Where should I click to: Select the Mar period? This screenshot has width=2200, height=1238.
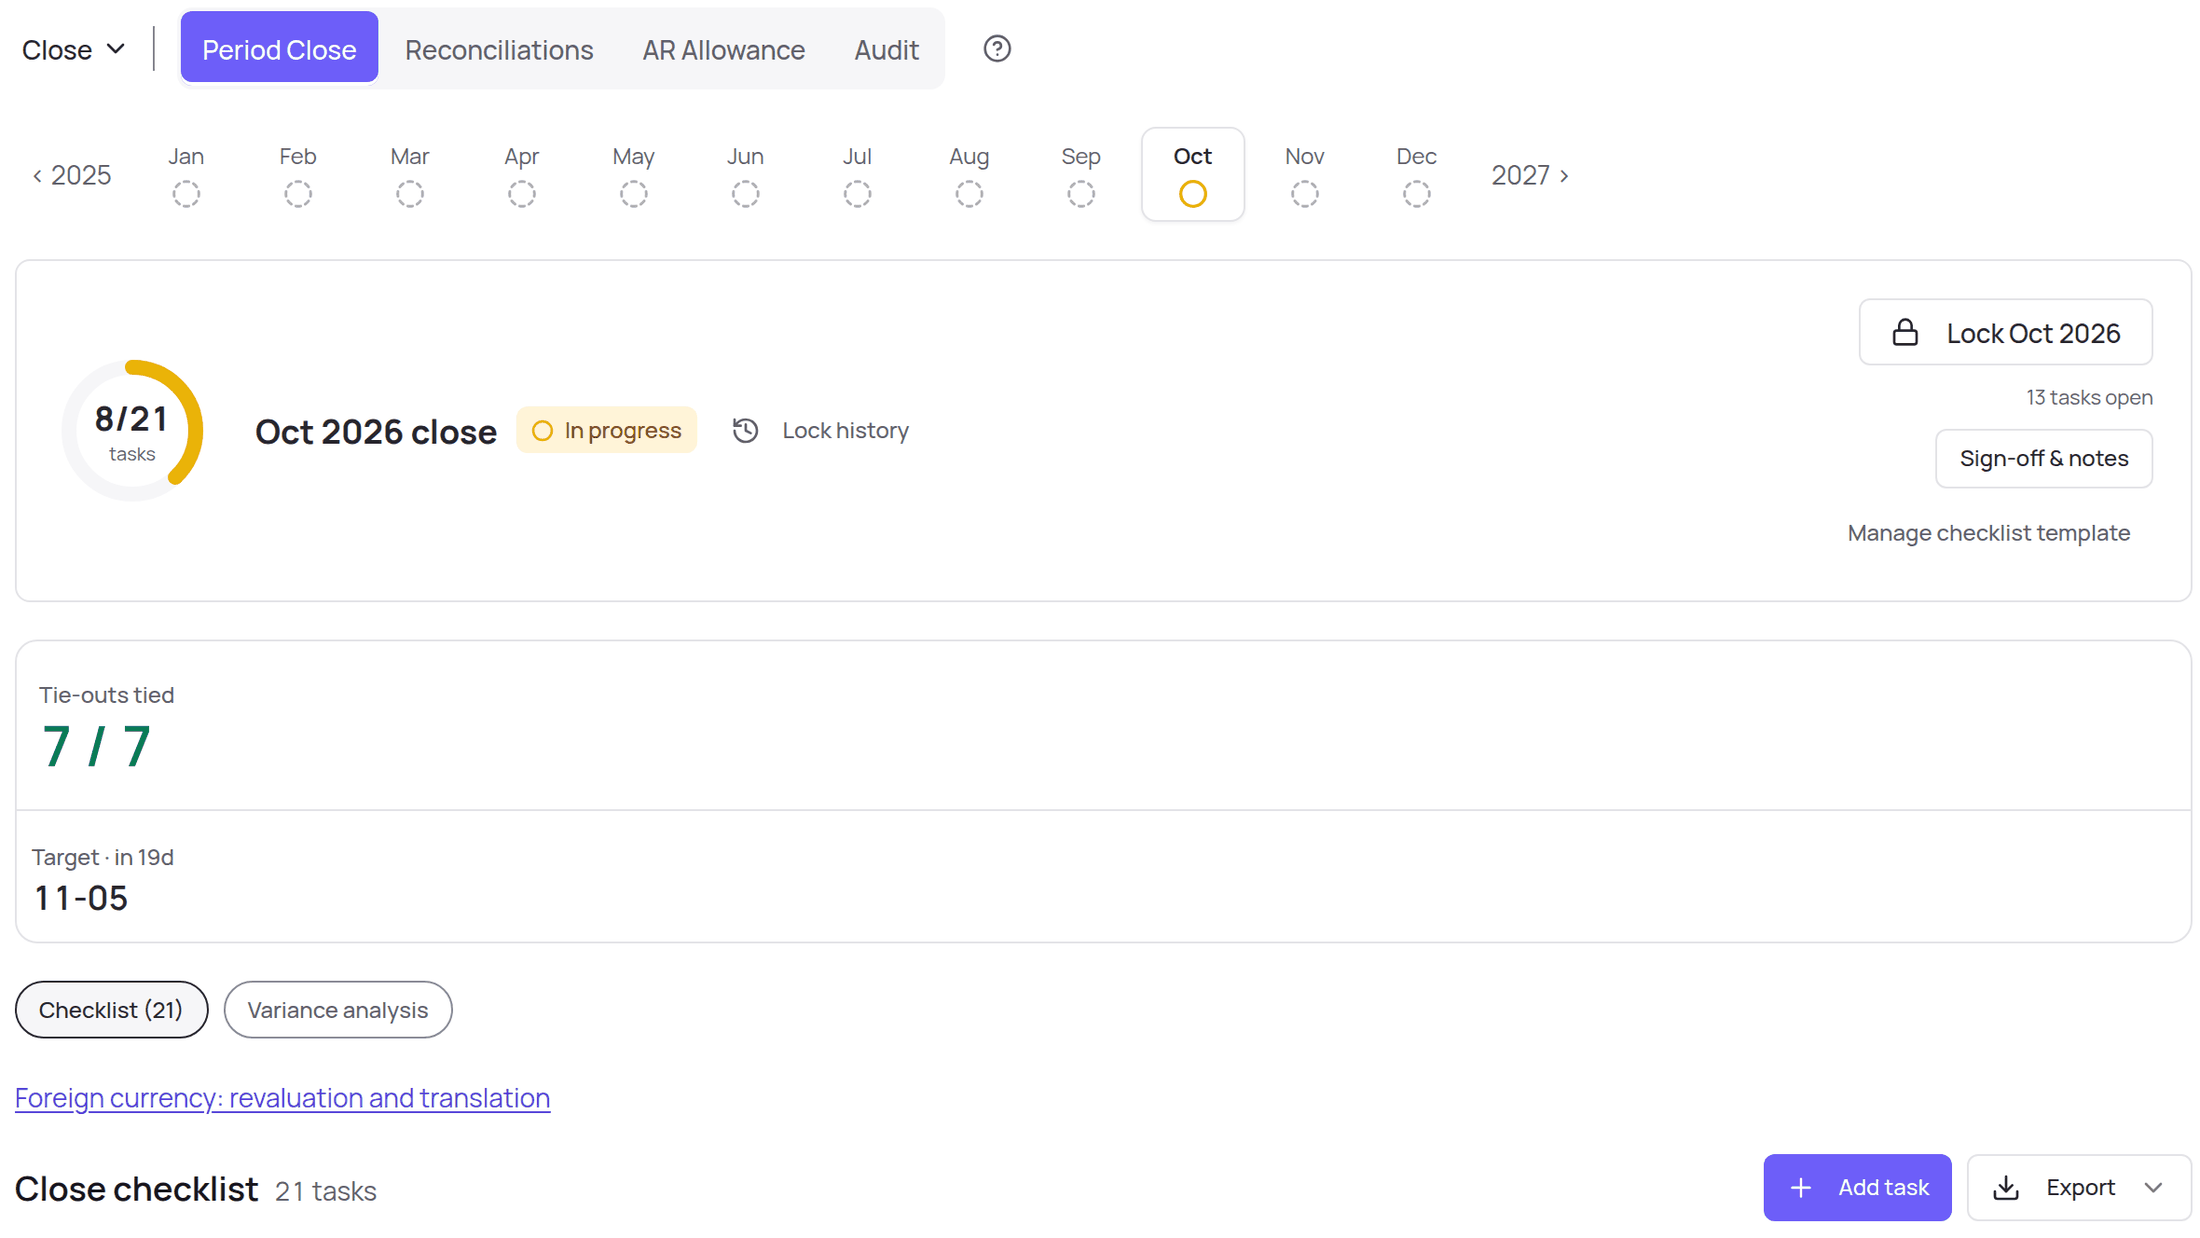click(x=410, y=175)
